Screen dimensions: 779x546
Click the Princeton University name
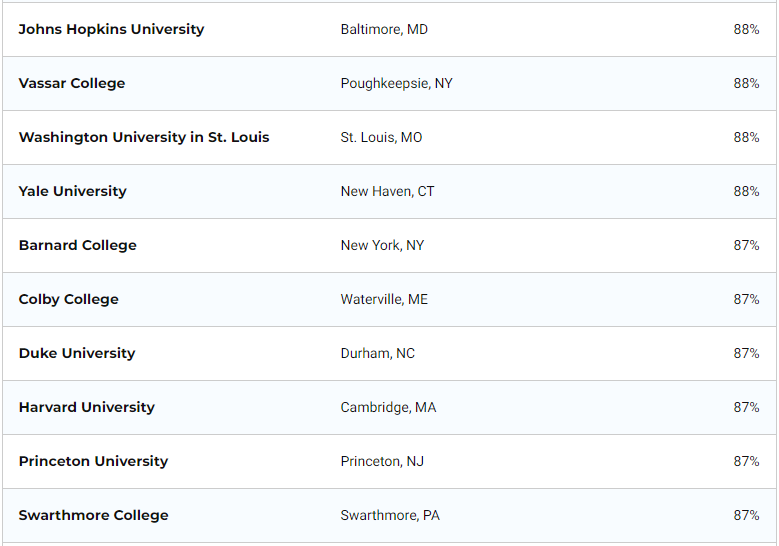pos(93,461)
